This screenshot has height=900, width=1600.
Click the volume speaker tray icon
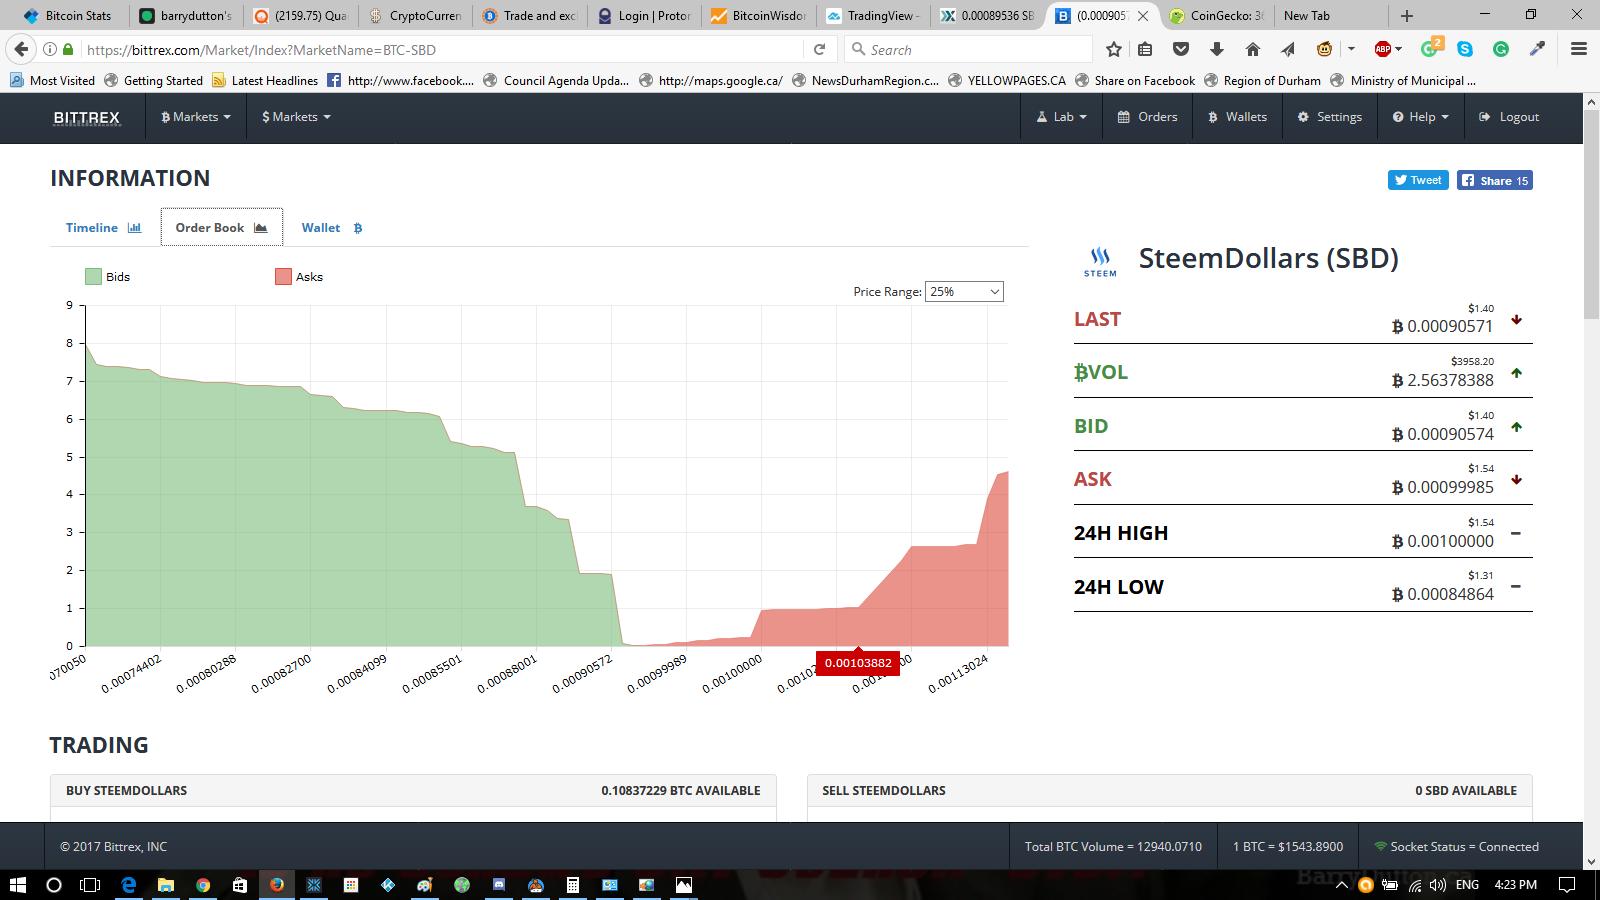[x=1438, y=885]
